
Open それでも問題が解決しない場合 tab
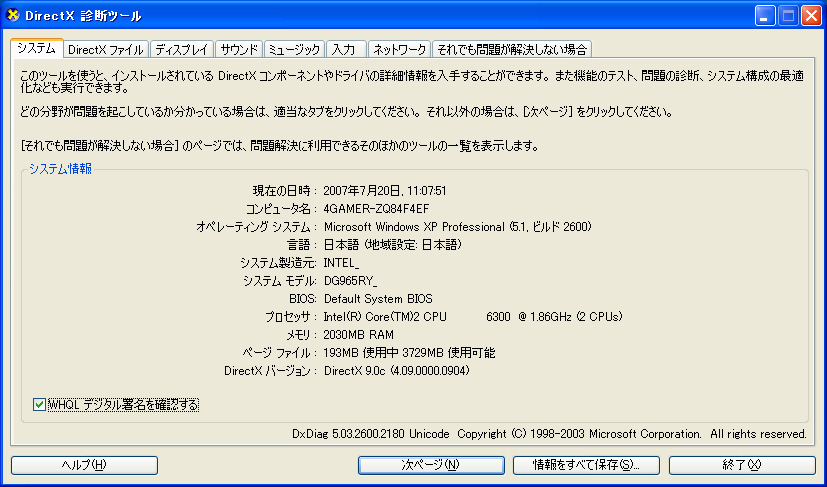click(512, 50)
